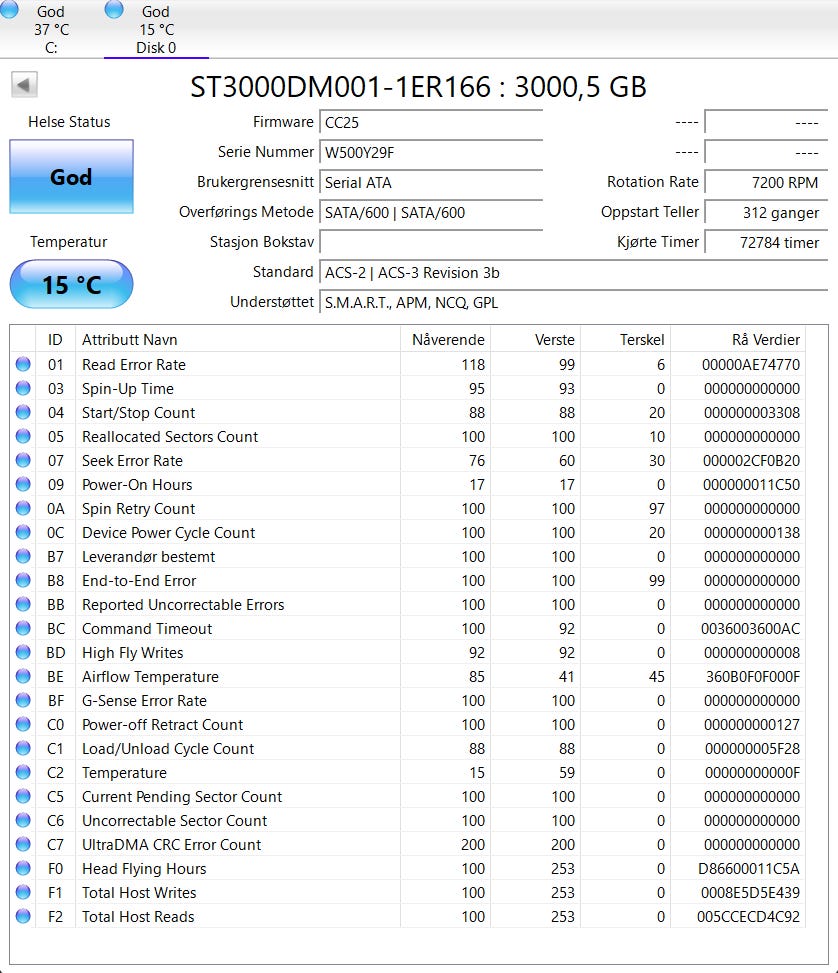Click the status dot for End-to-End Error

click(x=23, y=580)
